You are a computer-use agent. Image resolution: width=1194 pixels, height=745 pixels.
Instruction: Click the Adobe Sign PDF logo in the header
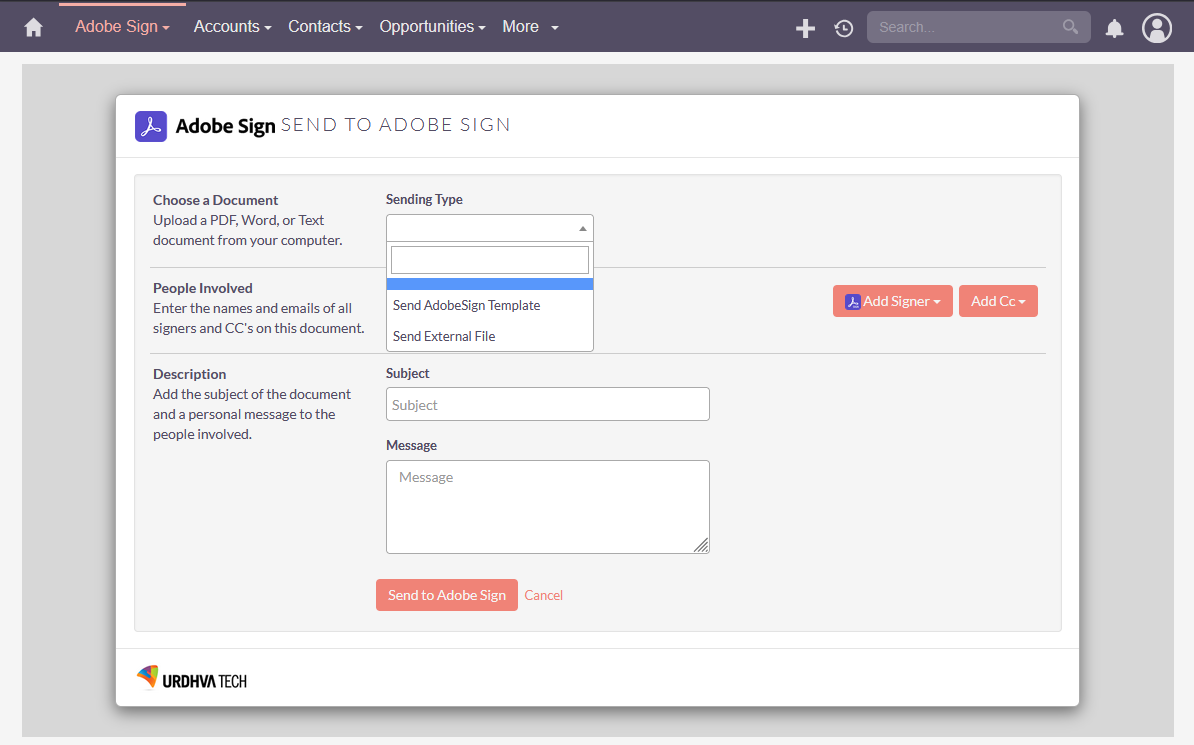tap(151, 126)
